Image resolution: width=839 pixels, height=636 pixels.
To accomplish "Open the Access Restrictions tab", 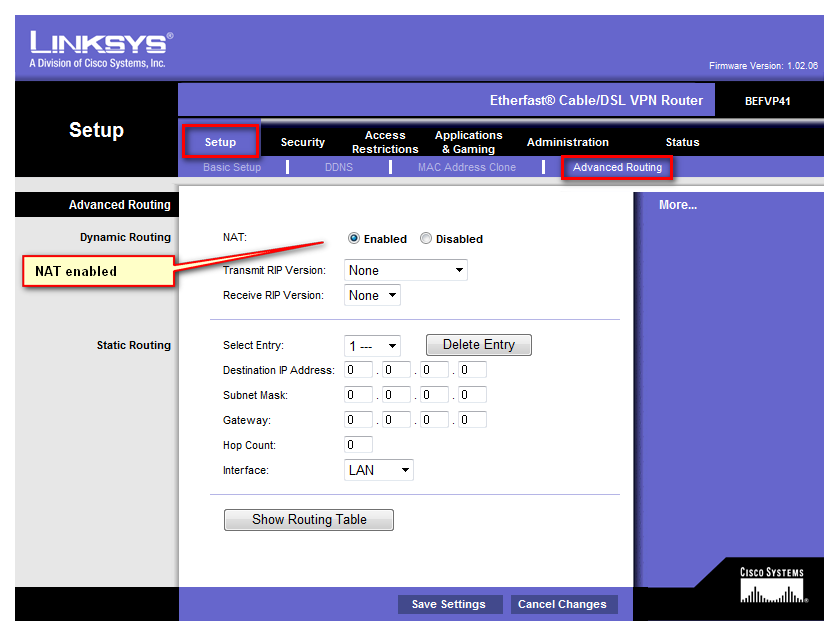I will coord(385,142).
